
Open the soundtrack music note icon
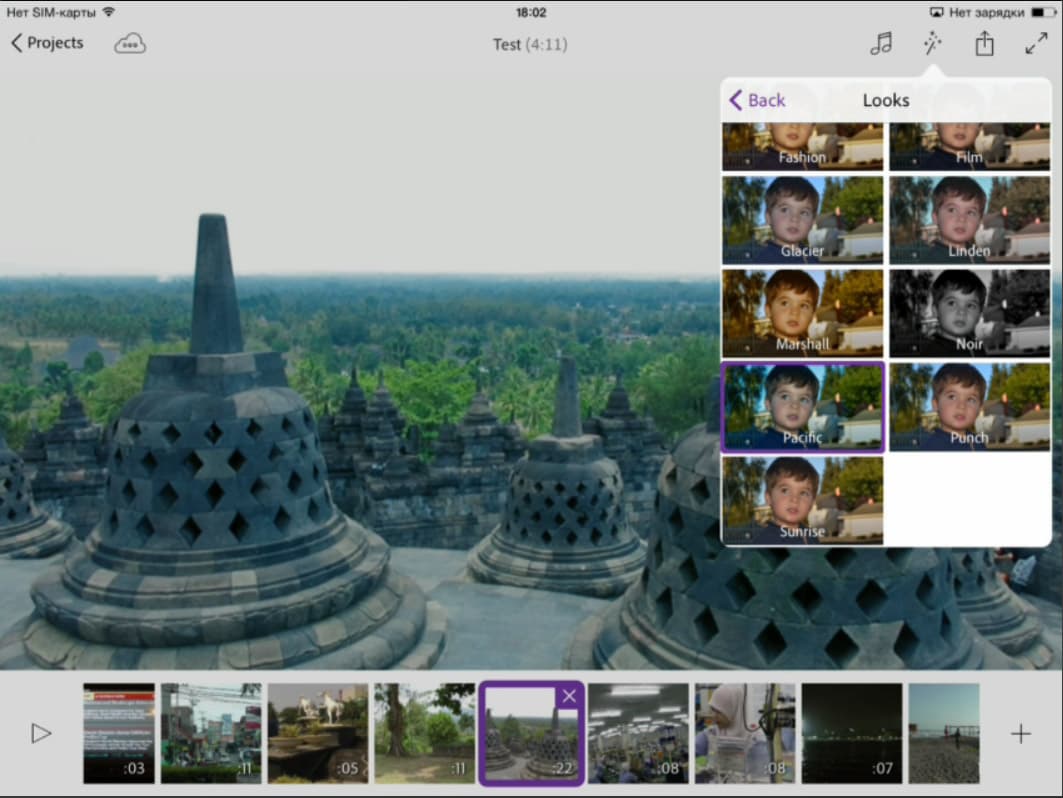tap(881, 43)
